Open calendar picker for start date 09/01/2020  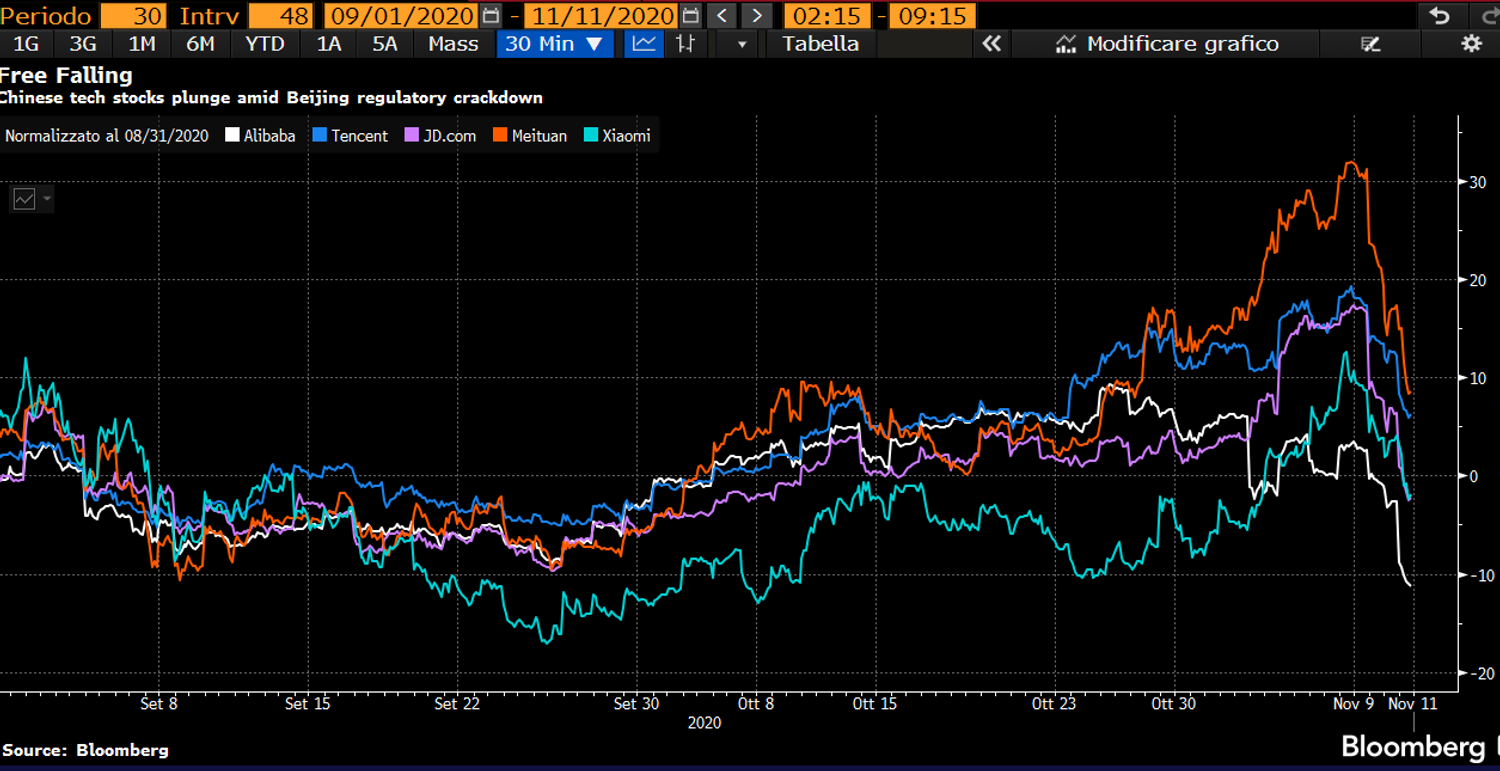pos(490,15)
